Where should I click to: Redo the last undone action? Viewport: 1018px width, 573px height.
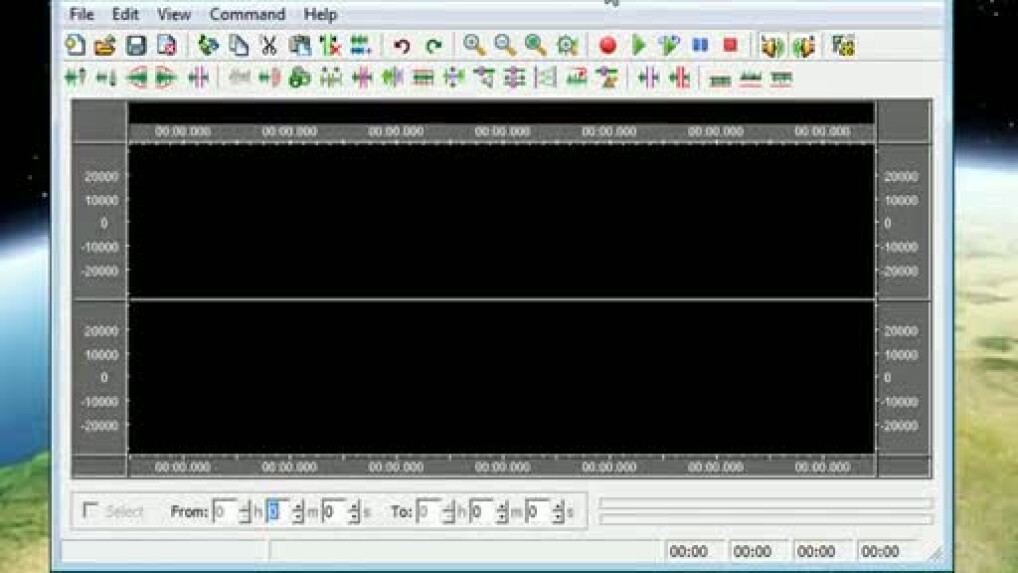[433, 45]
